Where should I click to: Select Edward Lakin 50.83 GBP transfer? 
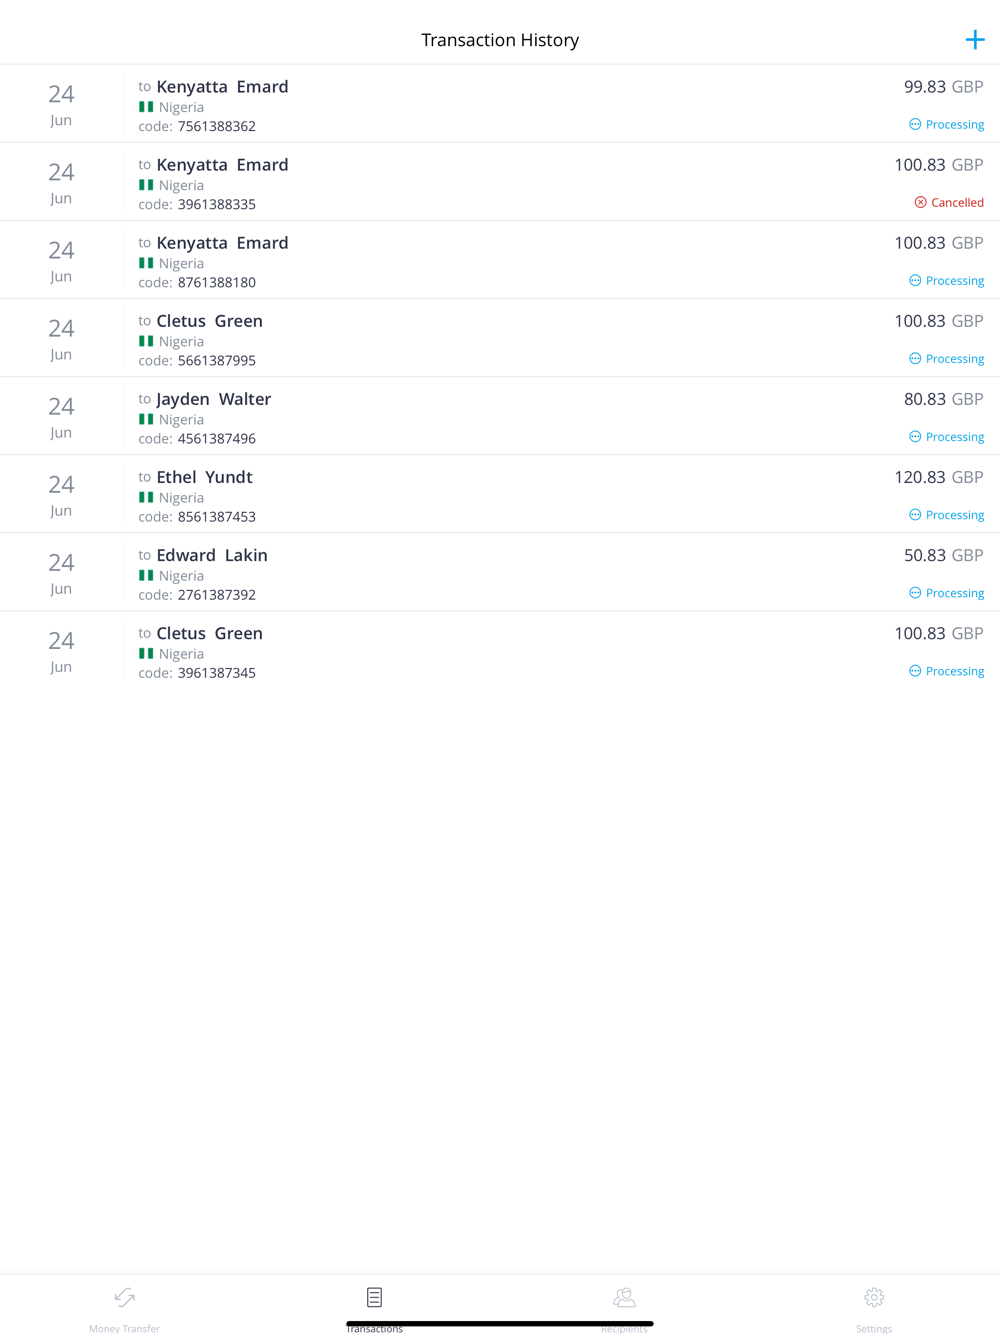click(500, 572)
